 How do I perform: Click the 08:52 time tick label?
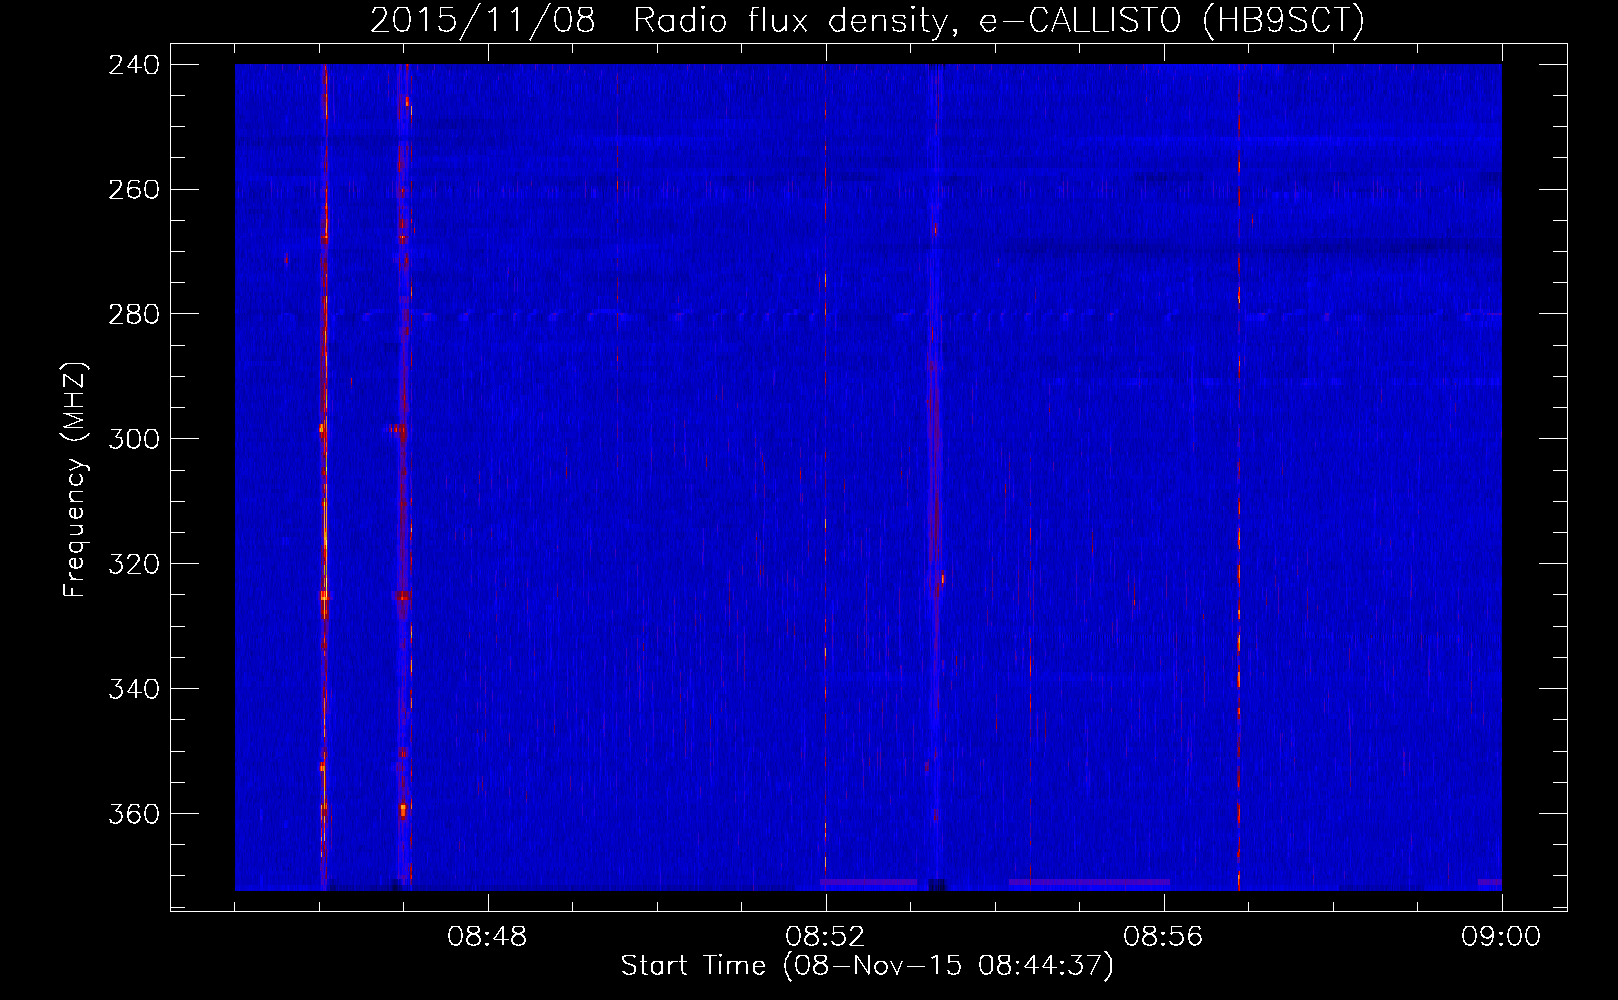[x=826, y=936]
